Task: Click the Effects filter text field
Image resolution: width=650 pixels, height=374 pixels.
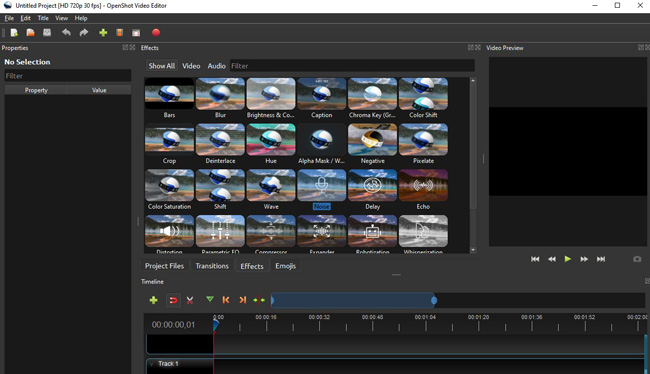Action: 352,66
